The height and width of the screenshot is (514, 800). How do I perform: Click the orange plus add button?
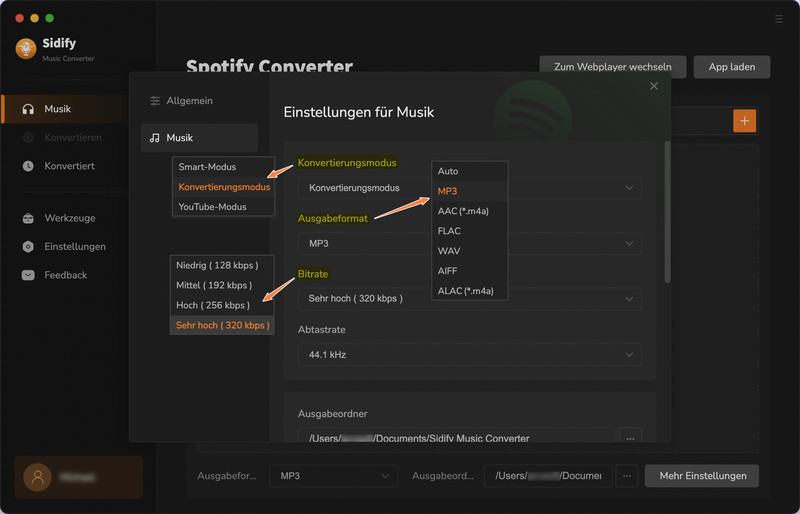click(744, 121)
